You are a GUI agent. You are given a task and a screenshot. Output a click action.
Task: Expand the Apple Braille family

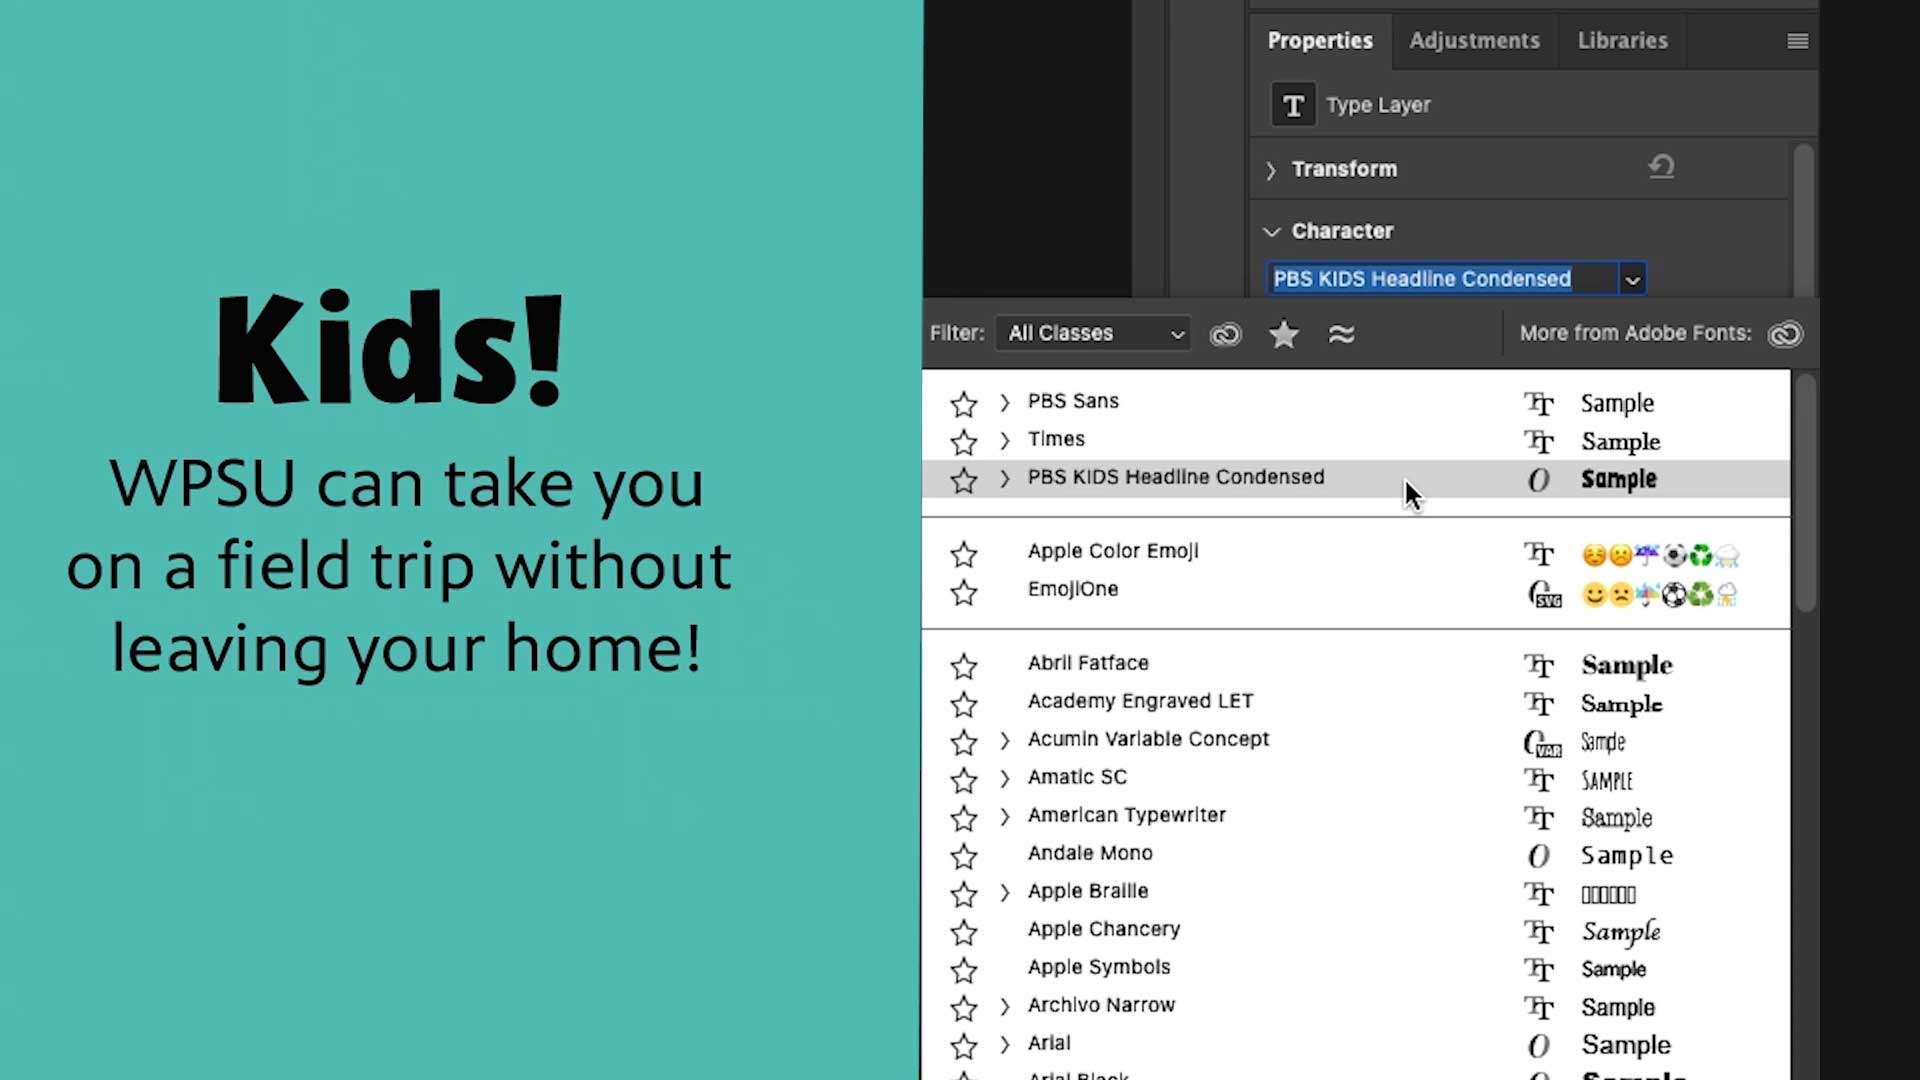tap(1005, 893)
